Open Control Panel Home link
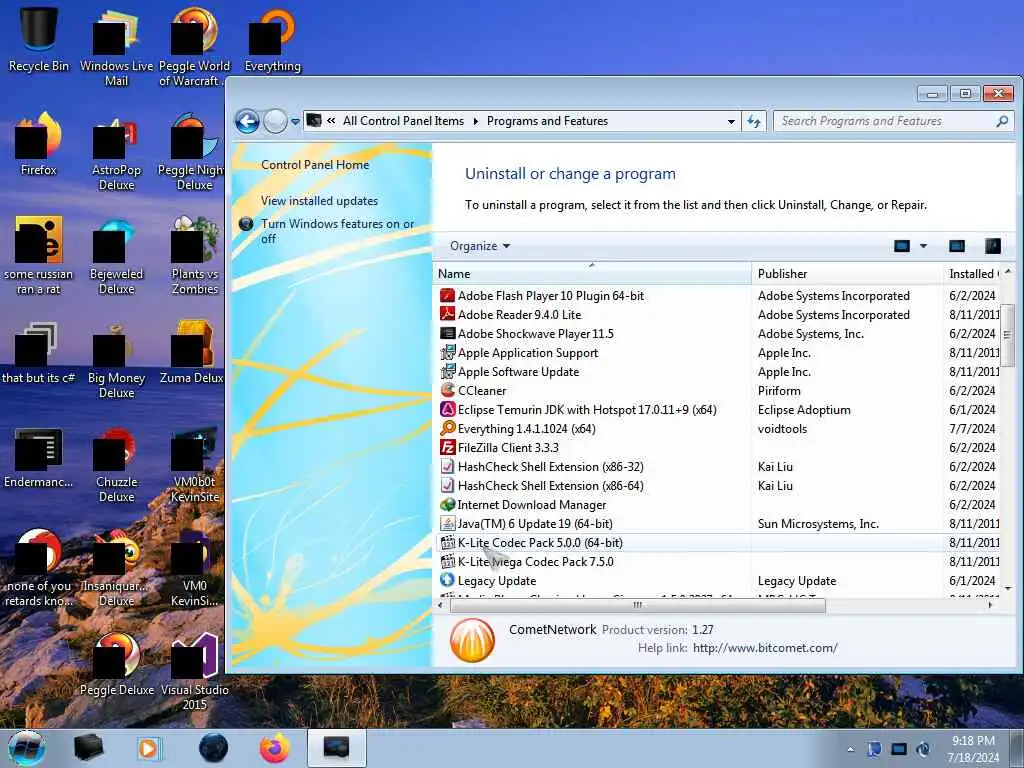 pyautogui.click(x=315, y=165)
